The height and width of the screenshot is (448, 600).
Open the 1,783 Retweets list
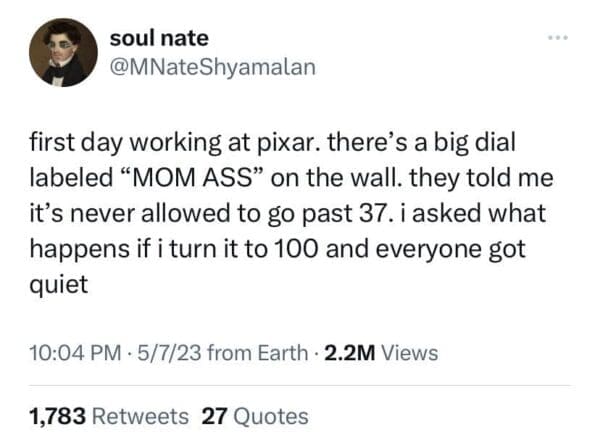(110, 416)
